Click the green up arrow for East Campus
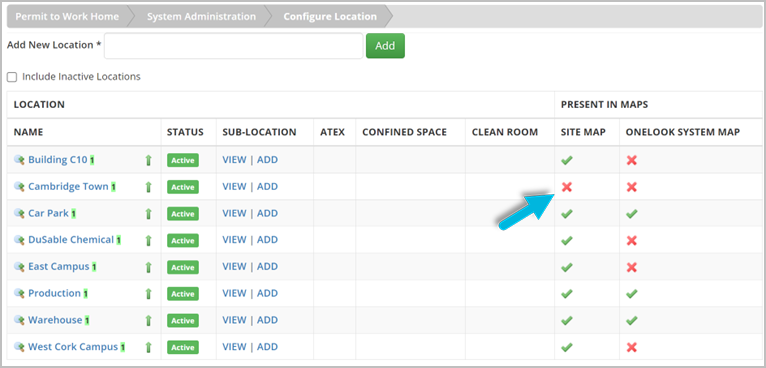The image size is (766, 368). (x=149, y=267)
